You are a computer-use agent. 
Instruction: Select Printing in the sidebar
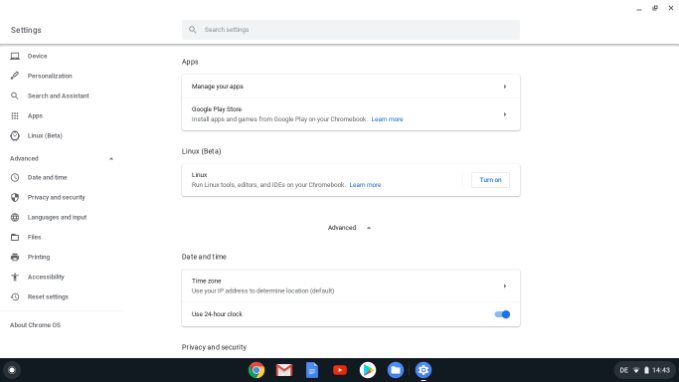tap(39, 257)
